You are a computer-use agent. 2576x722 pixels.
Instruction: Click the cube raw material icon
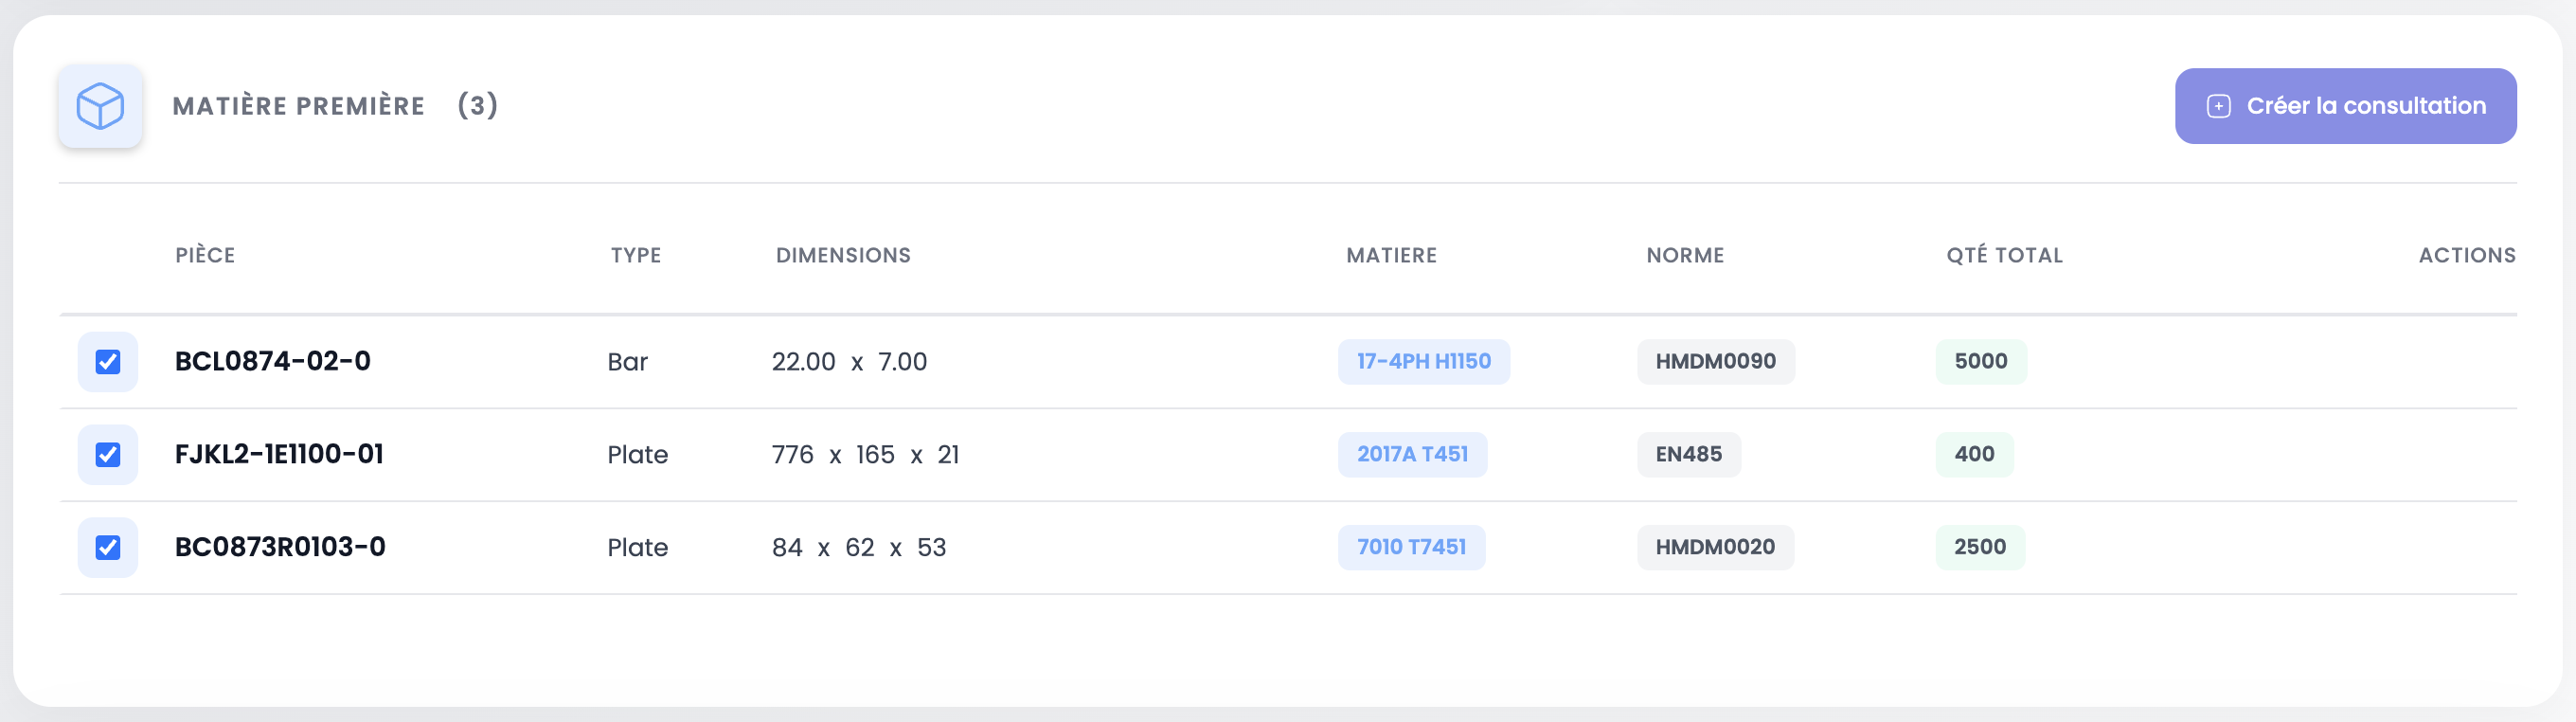[x=100, y=106]
